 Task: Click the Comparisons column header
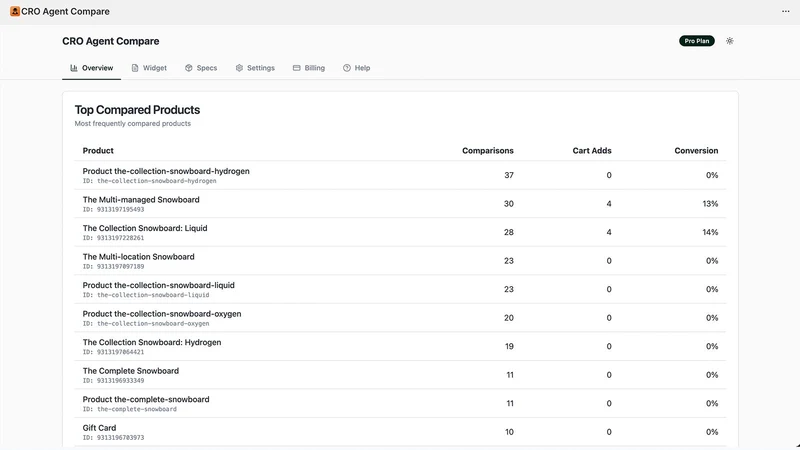click(x=488, y=151)
